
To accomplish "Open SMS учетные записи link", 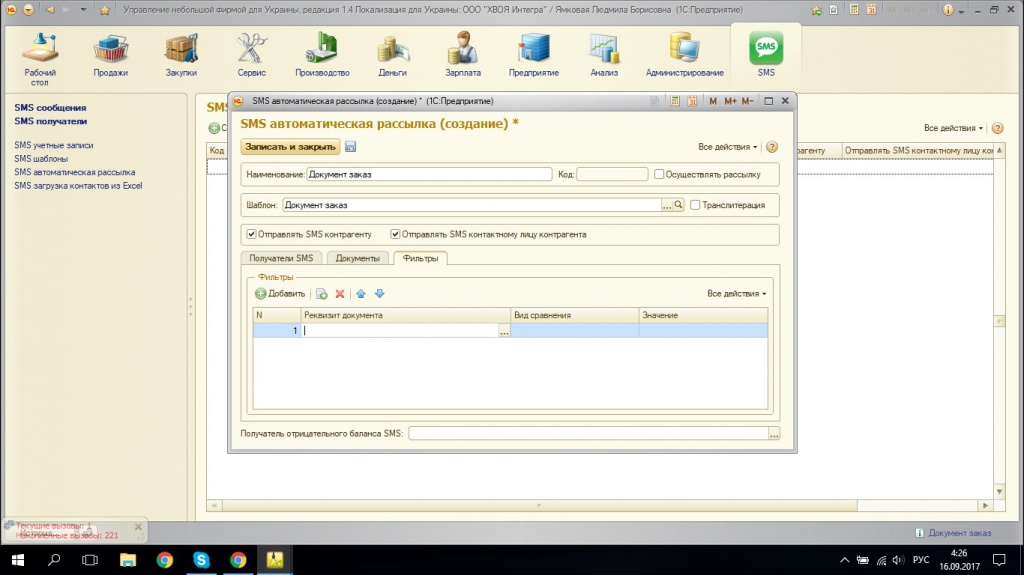I will (x=54, y=145).
